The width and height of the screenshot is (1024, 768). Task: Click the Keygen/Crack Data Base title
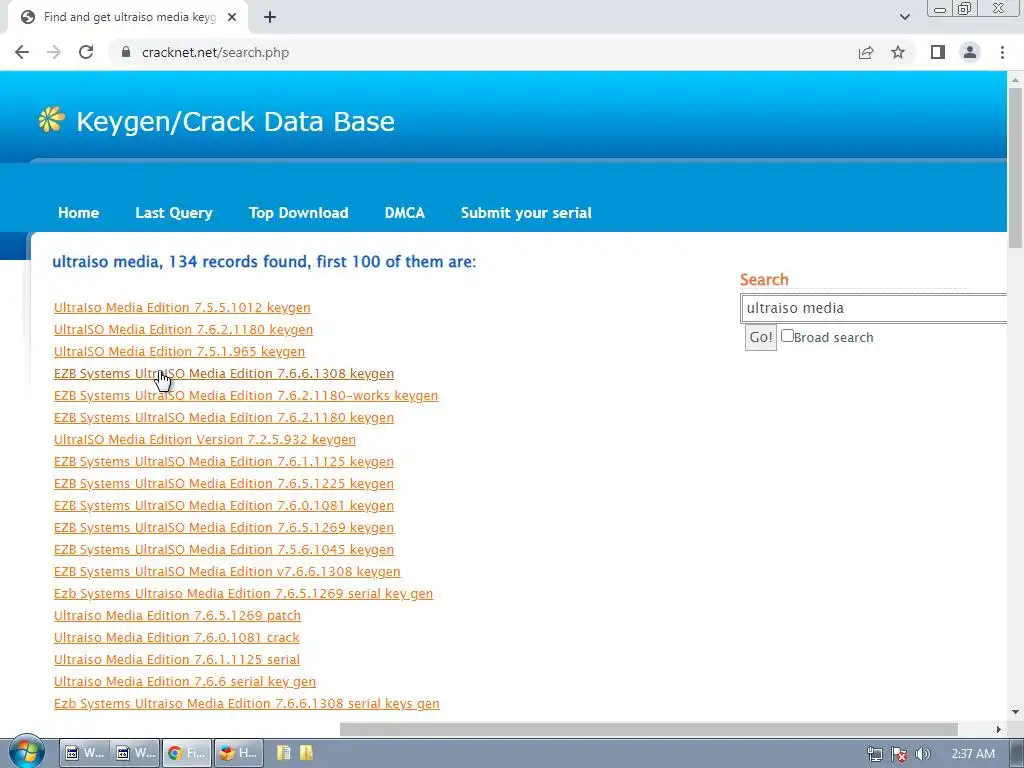point(236,121)
